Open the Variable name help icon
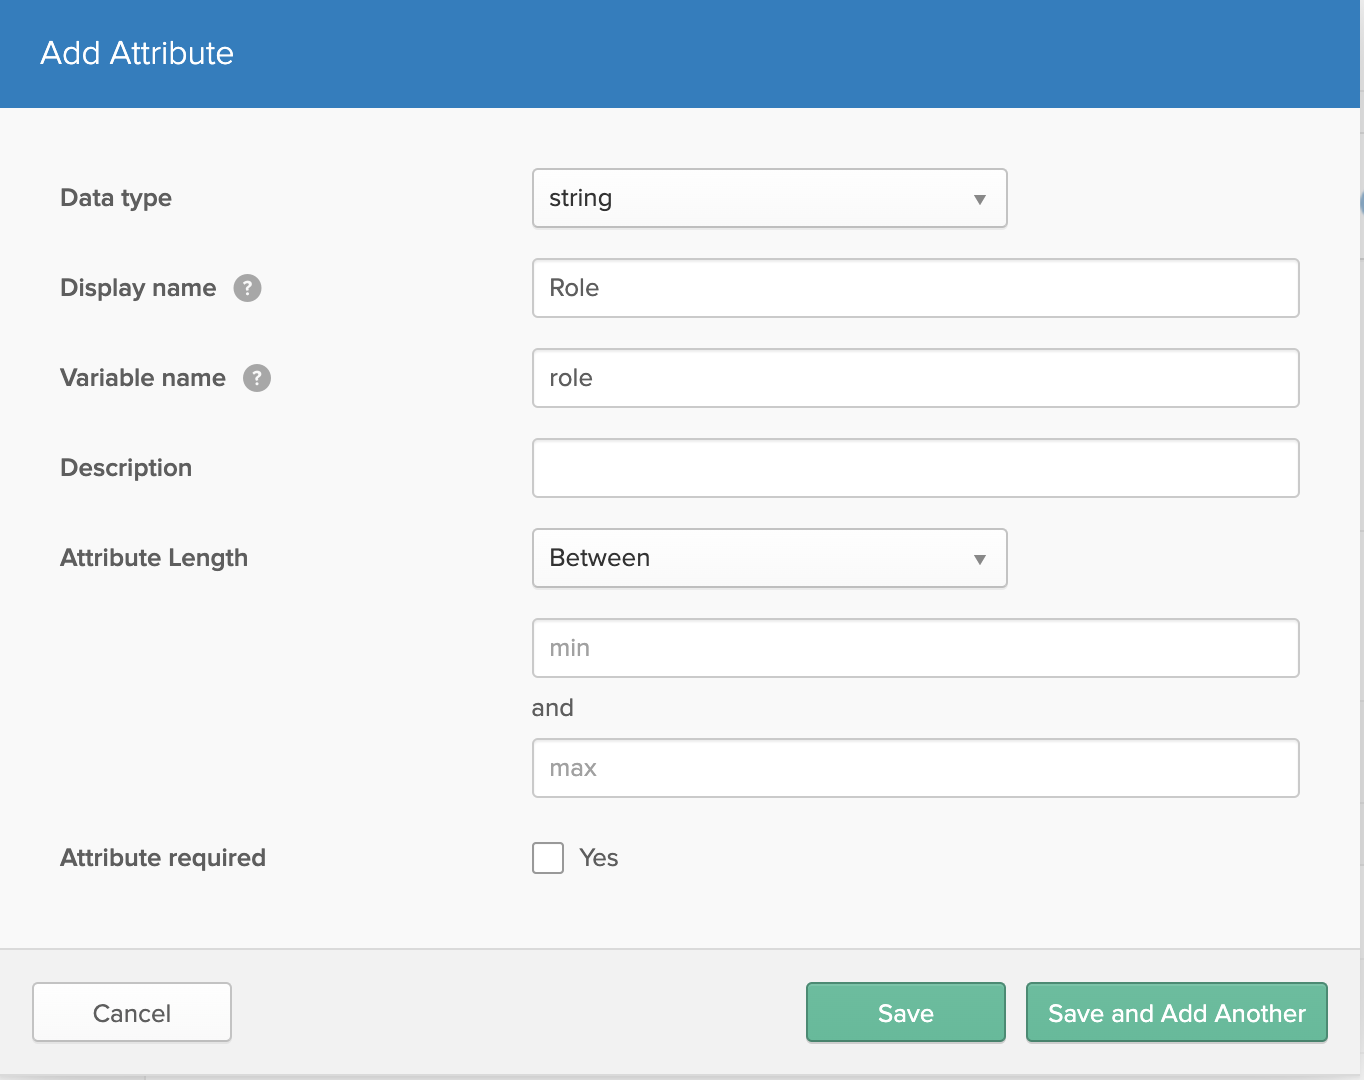Screen dimensions: 1364x1080 pyautogui.click(x=257, y=378)
